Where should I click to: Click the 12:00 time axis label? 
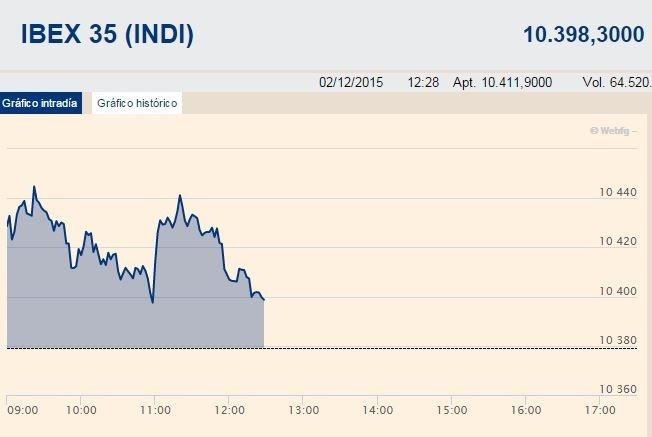tap(230, 410)
